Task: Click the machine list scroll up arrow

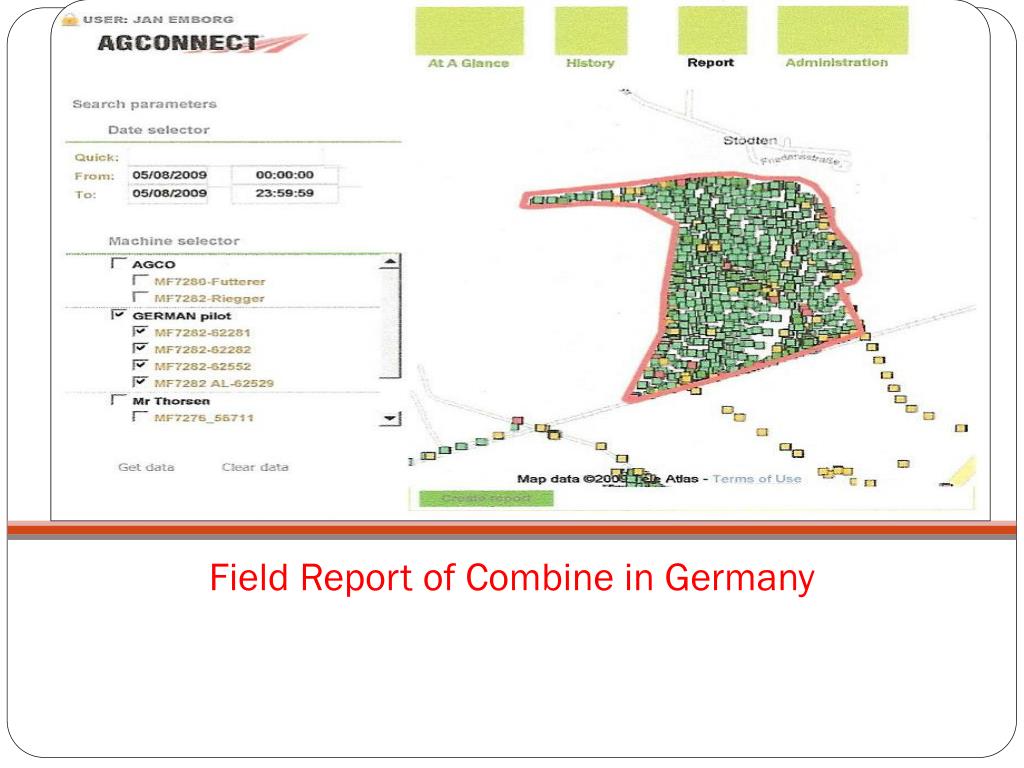Action: pos(390,263)
